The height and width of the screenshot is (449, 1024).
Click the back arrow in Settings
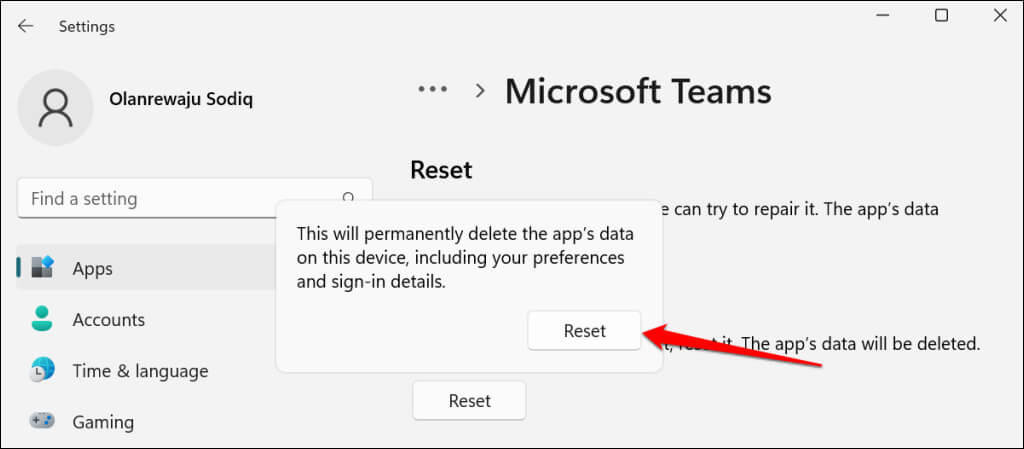click(x=25, y=26)
